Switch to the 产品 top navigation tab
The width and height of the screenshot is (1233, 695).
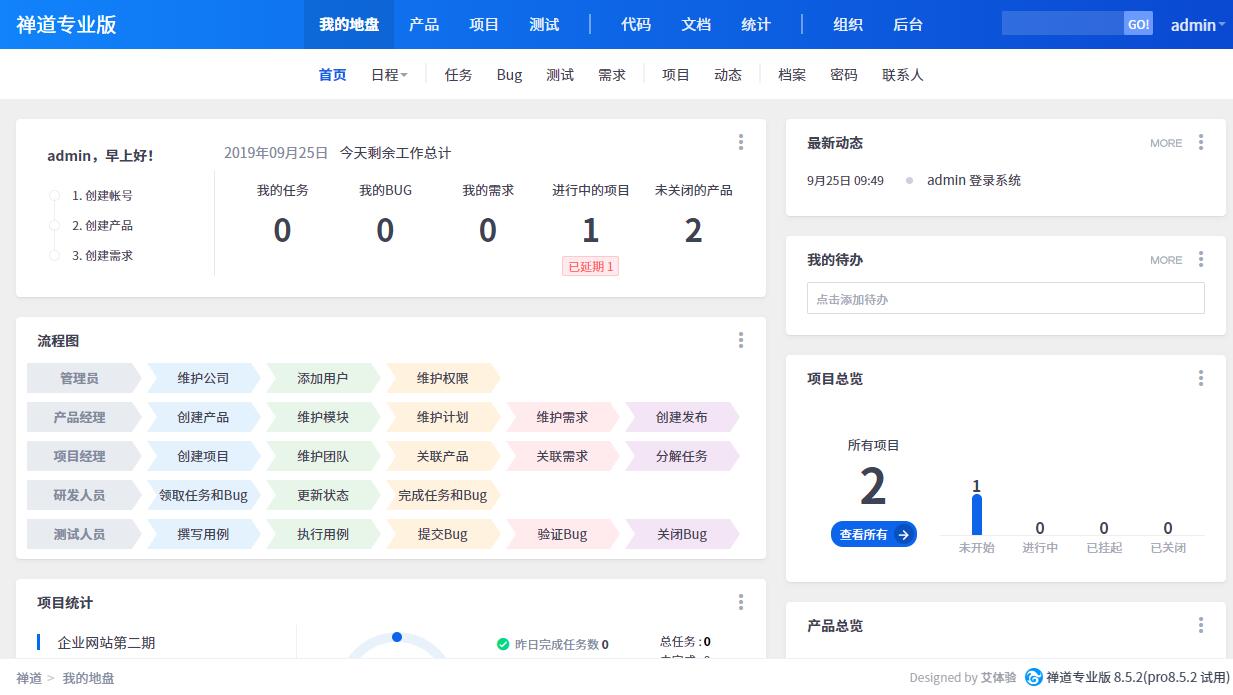pyautogui.click(x=424, y=24)
